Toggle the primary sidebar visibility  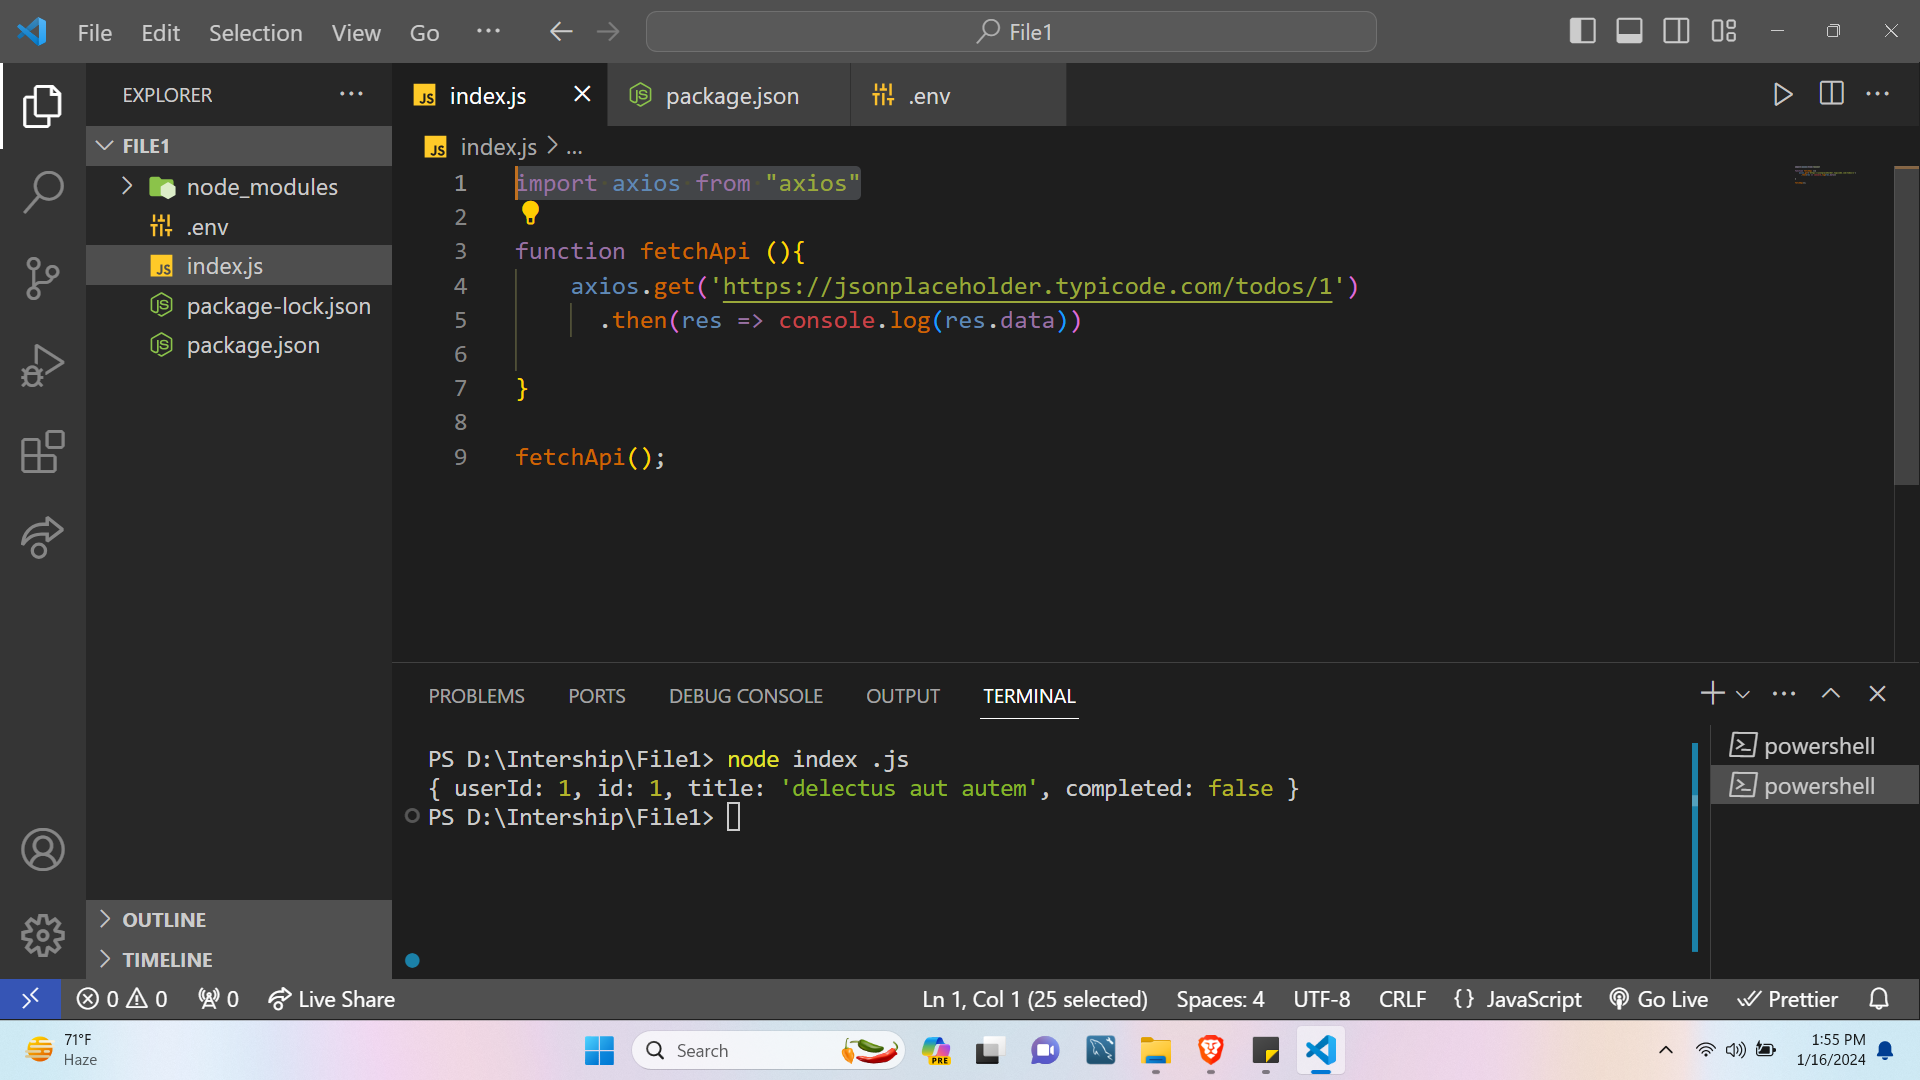tap(1582, 32)
